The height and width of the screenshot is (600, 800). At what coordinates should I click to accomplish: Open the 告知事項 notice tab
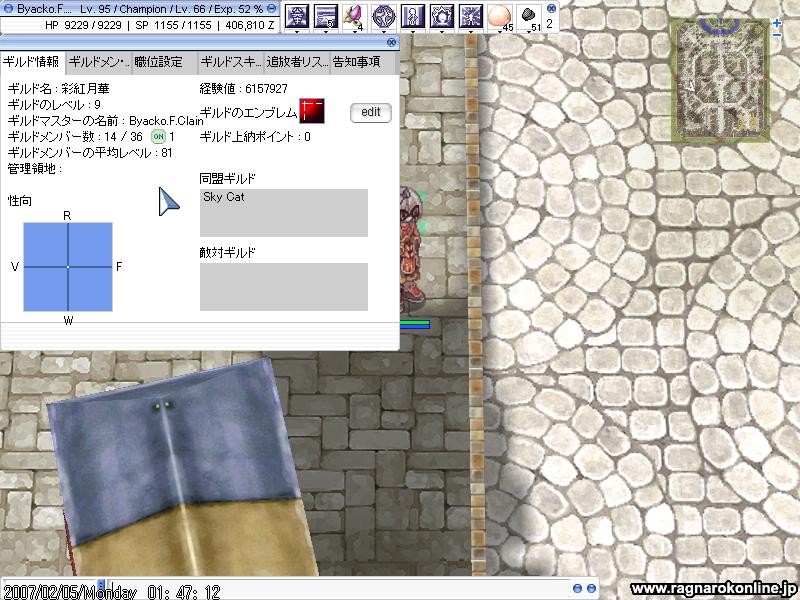(x=363, y=62)
